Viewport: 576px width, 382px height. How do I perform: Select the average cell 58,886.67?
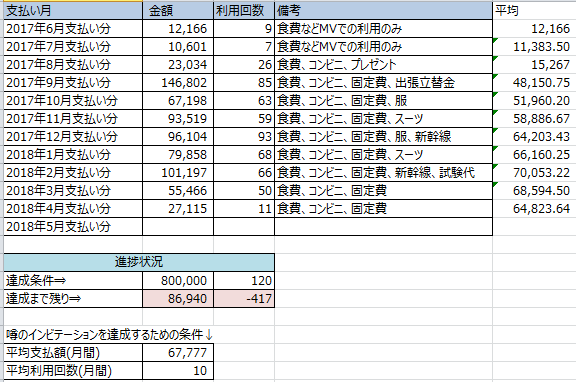pyautogui.click(x=534, y=119)
